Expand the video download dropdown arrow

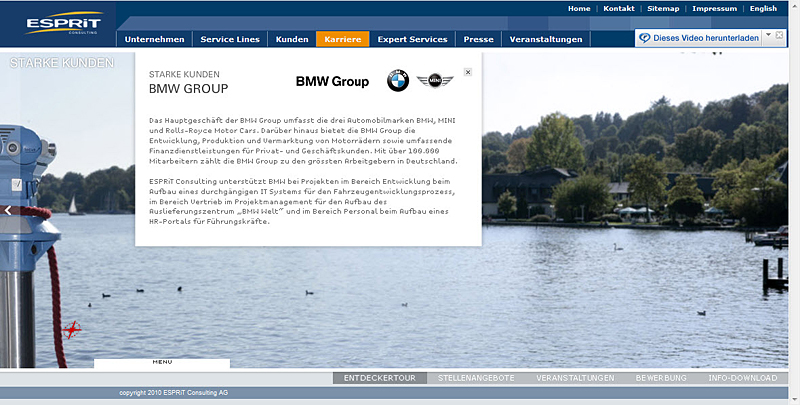(767, 35)
